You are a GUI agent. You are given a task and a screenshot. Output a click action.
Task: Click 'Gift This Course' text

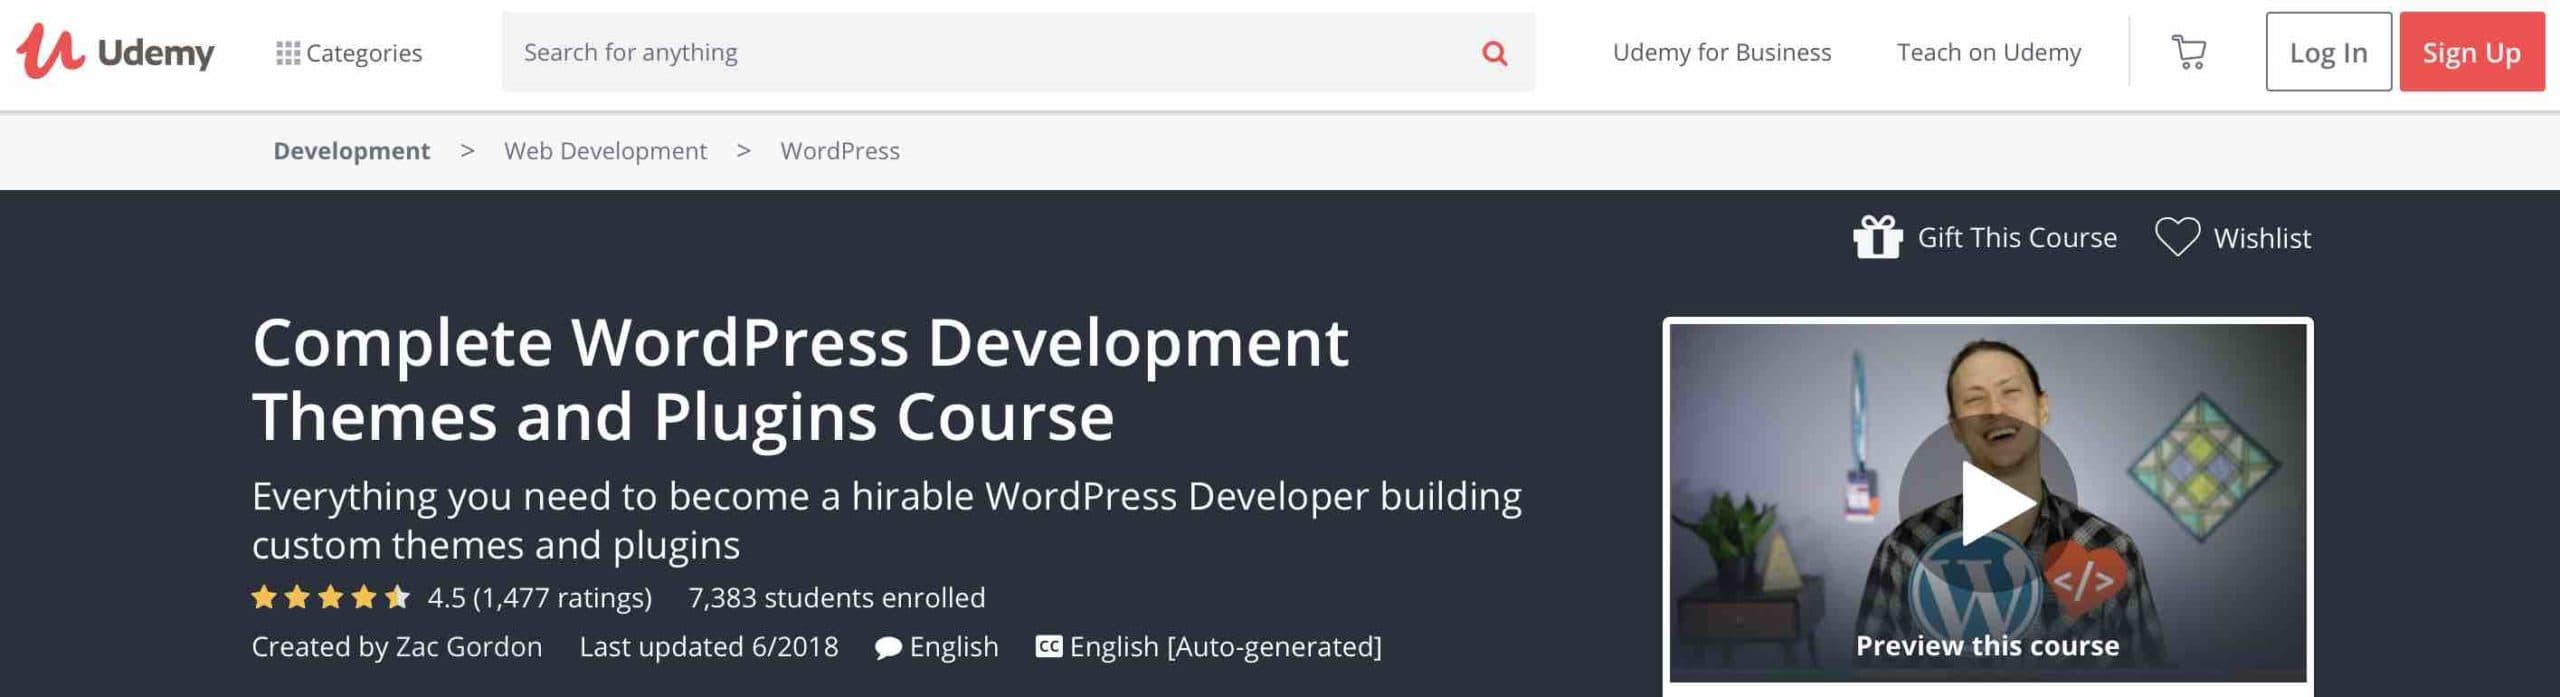click(x=2017, y=238)
